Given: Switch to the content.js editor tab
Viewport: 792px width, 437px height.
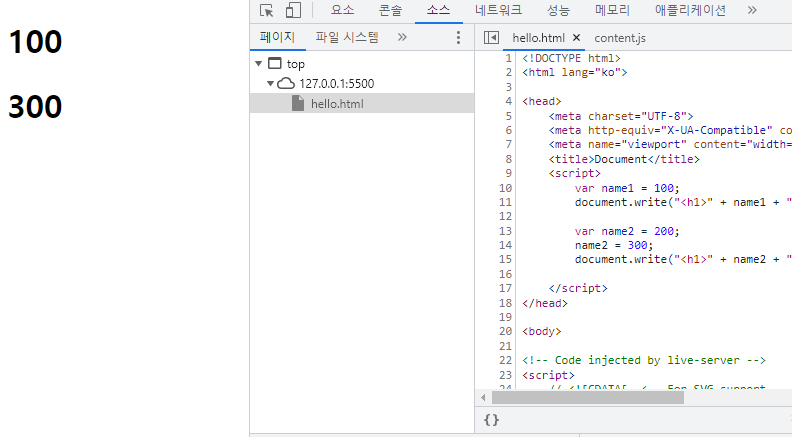Looking at the screenshot, I should click(620, 38).
